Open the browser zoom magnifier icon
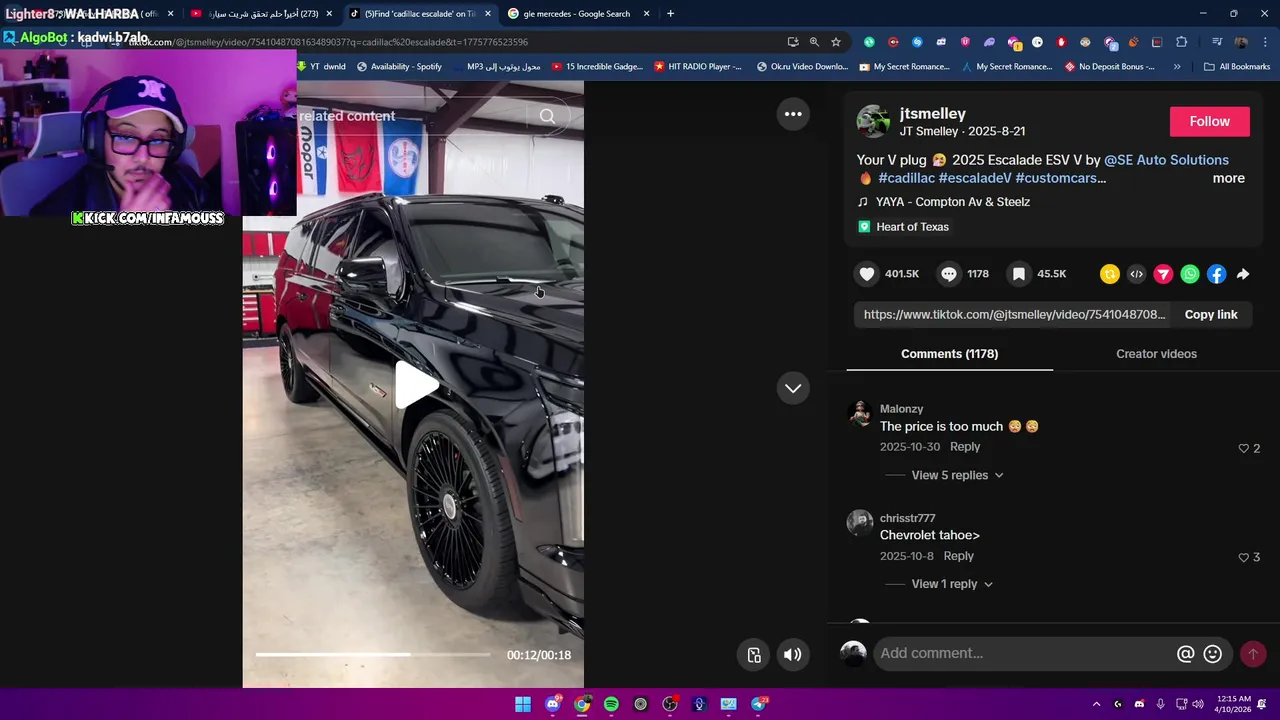Image resolution: width=1280 pixels, height=720 pixels. (x=814, y=42)
